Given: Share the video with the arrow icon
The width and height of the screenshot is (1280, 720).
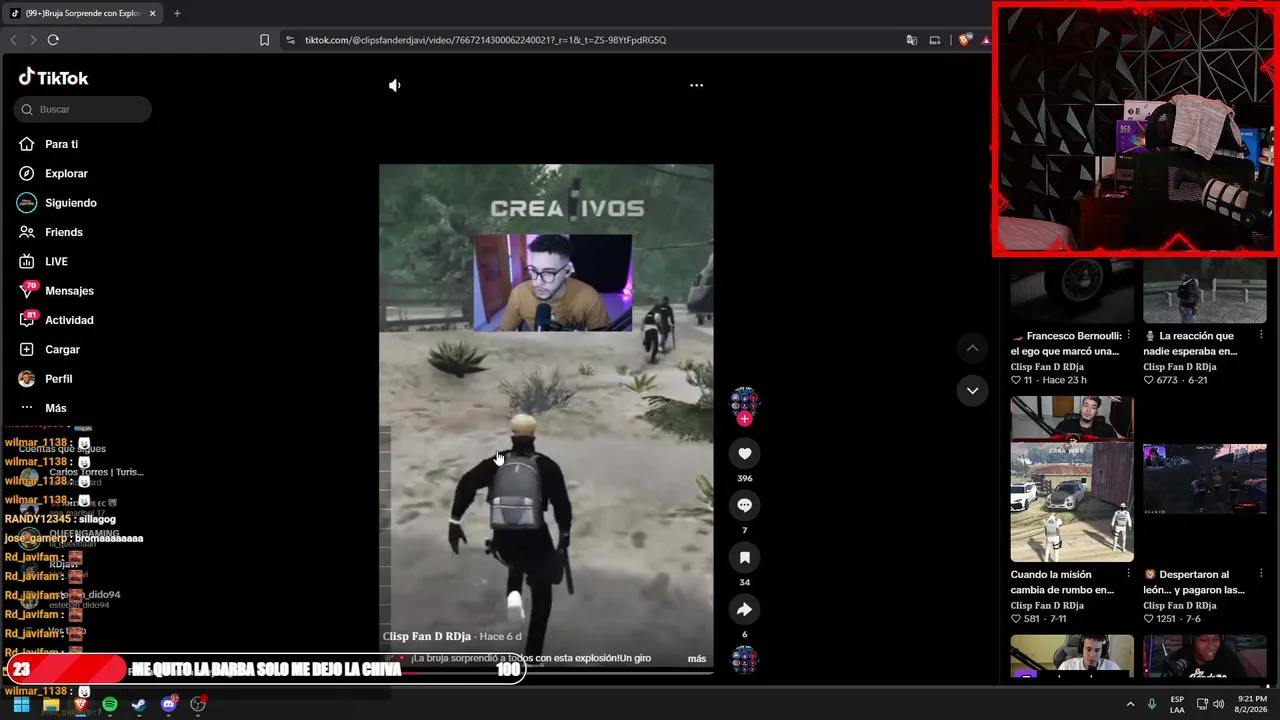Looking at the screenshot, I should click(744, 610).
